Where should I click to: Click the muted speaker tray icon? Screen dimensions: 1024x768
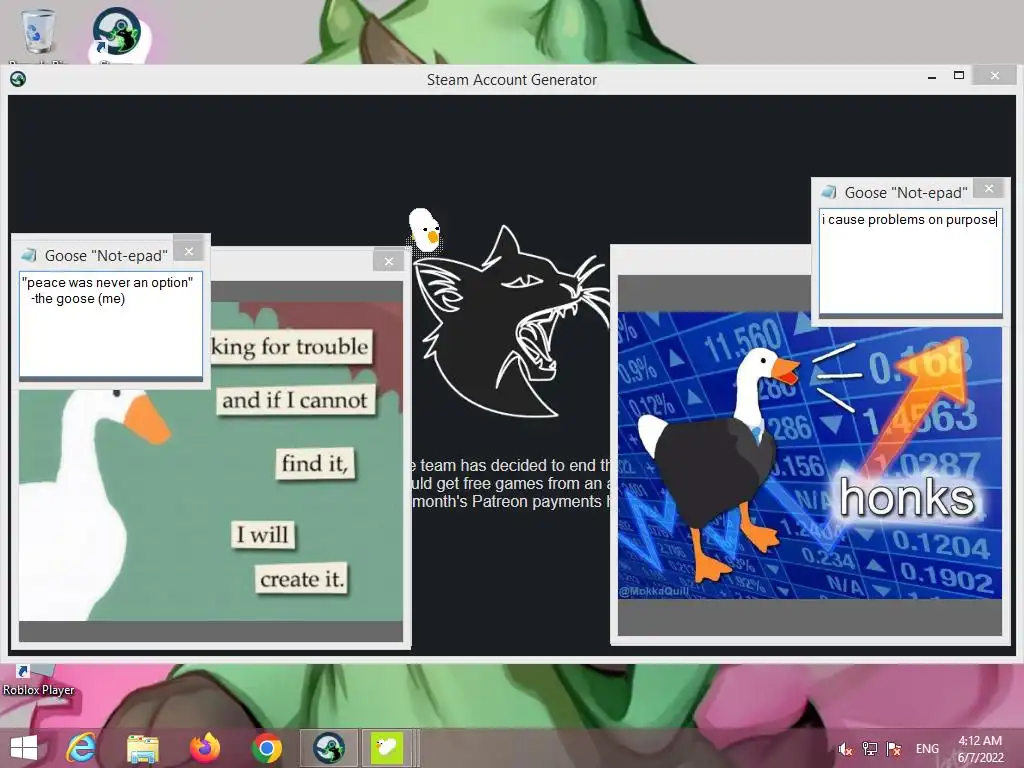845,749
